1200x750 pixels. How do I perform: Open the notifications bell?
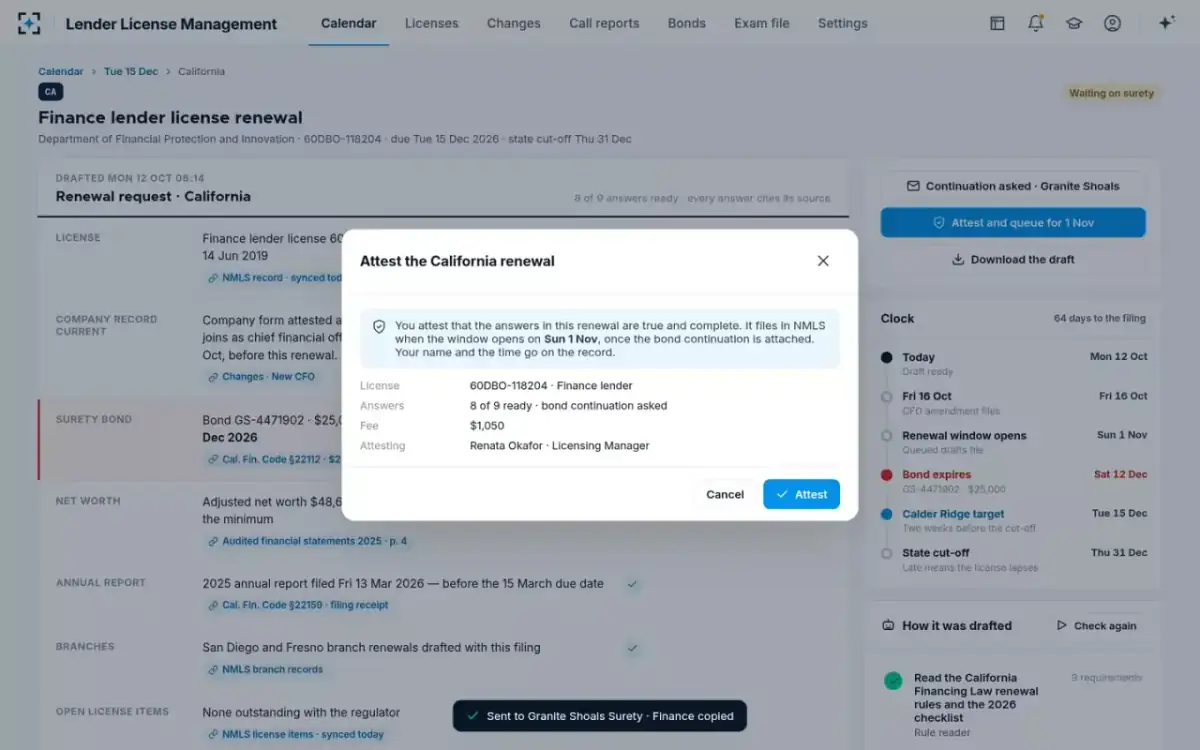[1035, 23]
